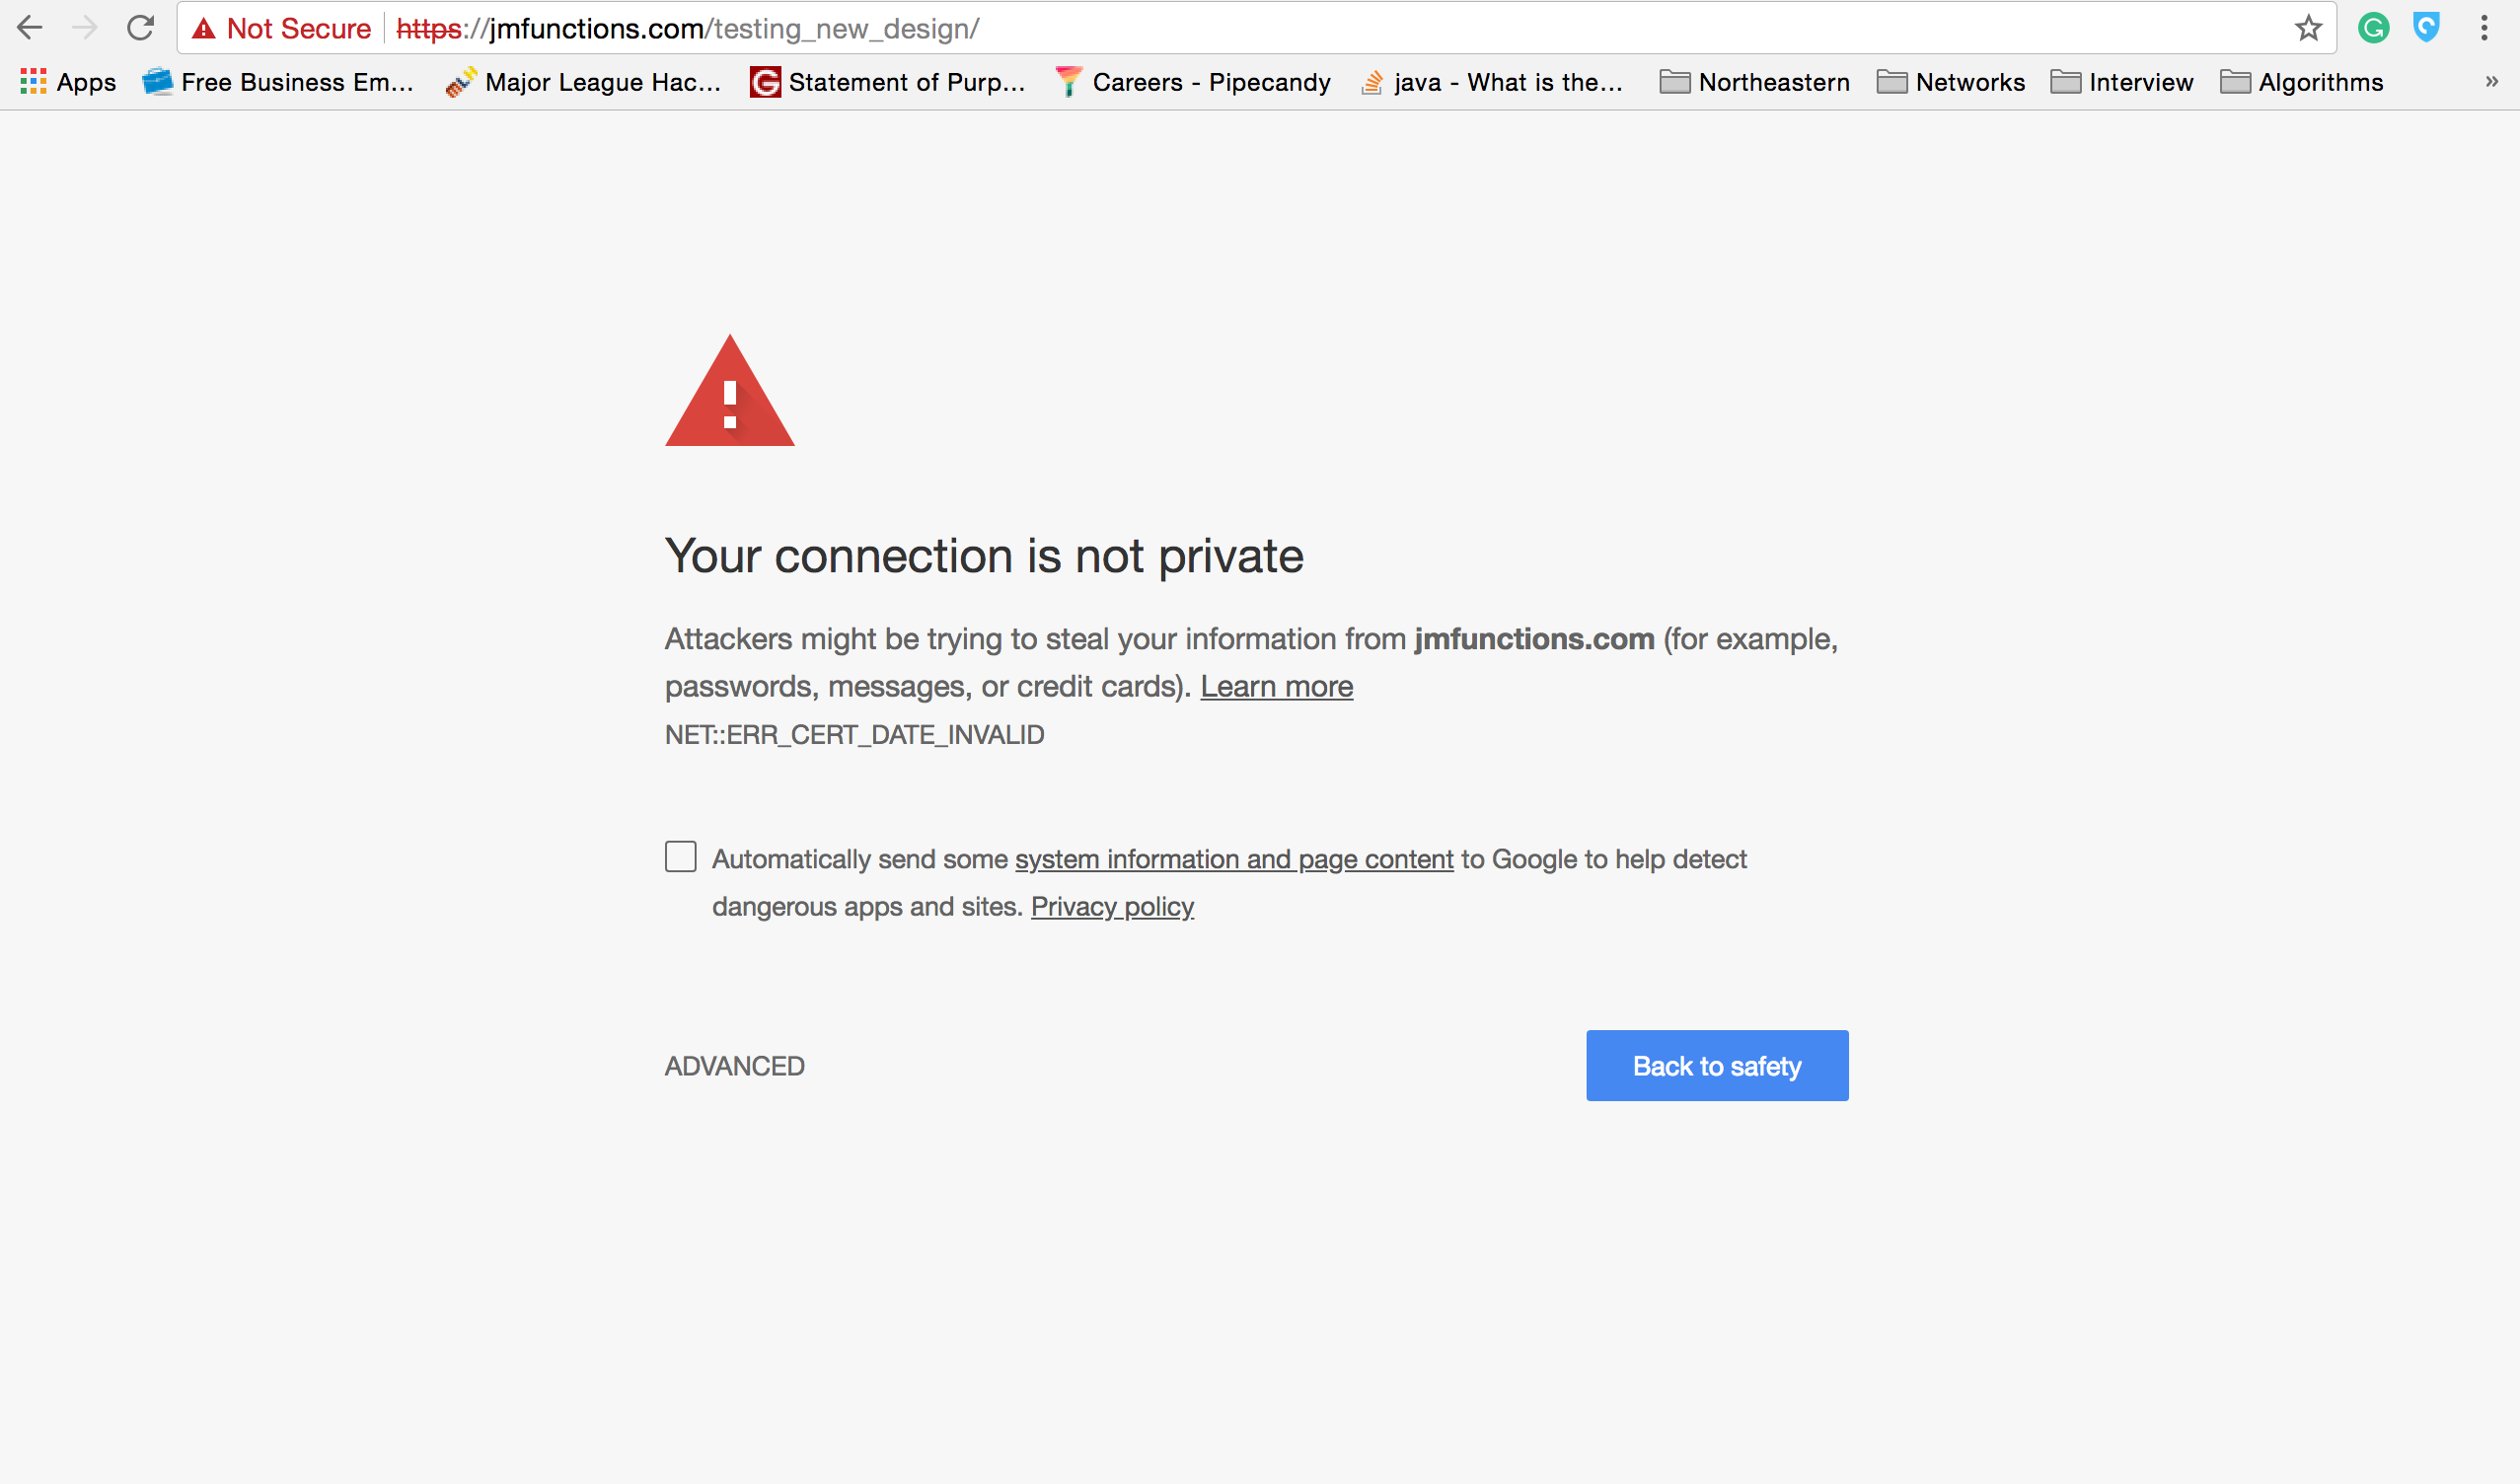The height and width of the screenshot is (1484, 2520).
Task: Open Careers - Pipecandy bookmark
Action: point(1193,82)
